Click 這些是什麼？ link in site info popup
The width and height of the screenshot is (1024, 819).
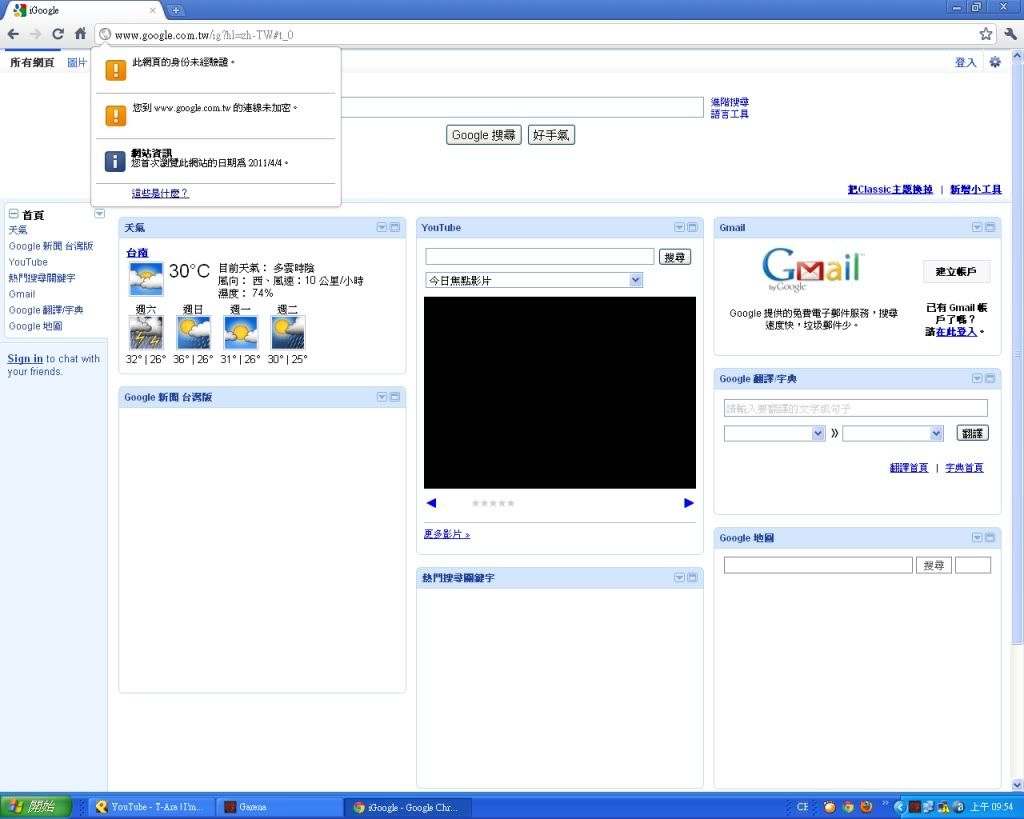[x=160, y=193]
